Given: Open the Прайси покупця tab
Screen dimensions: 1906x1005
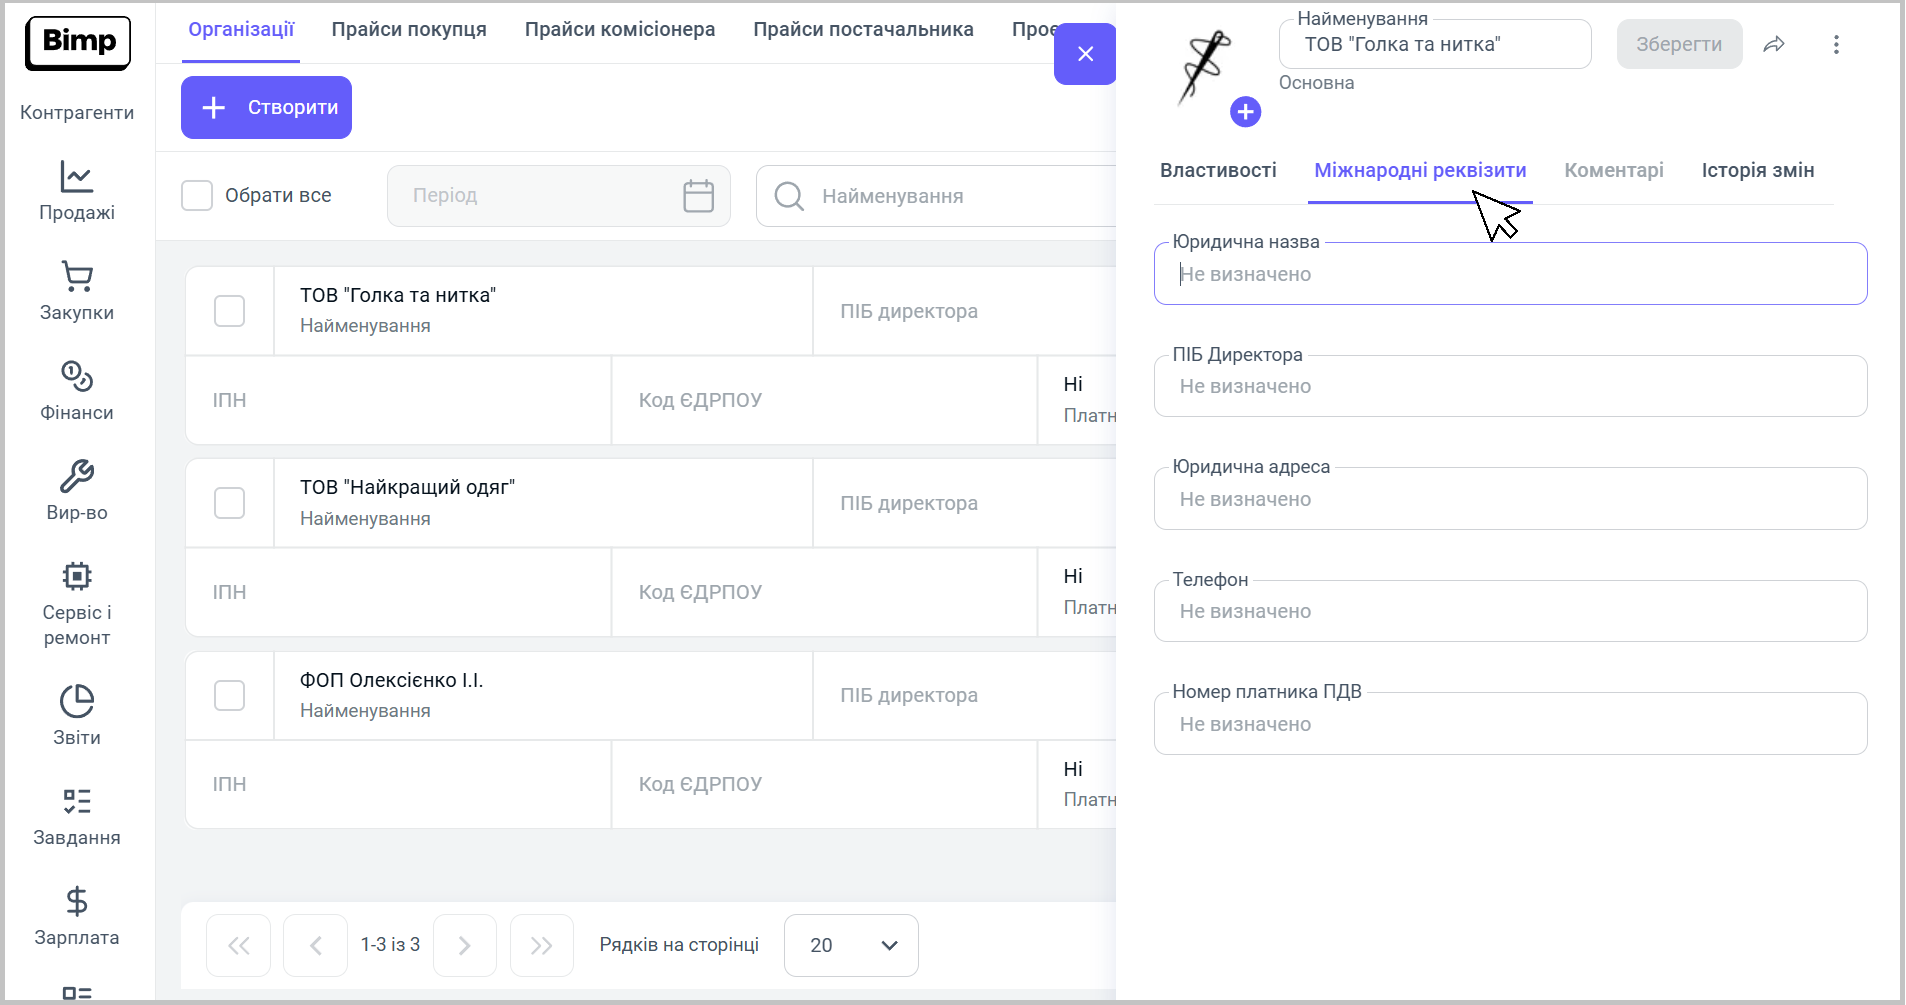Looking at the screenshot, I should [x=409, y=30].
